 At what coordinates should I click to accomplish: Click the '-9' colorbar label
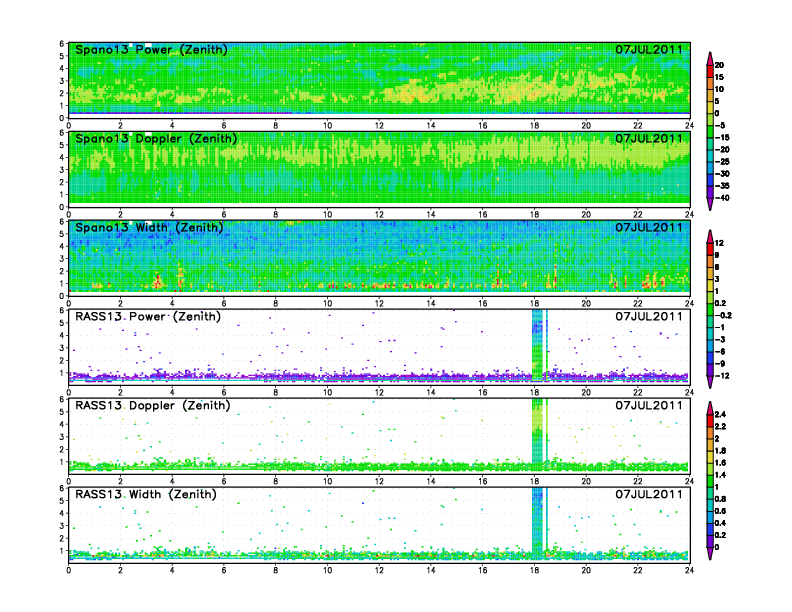click(720, 364)
